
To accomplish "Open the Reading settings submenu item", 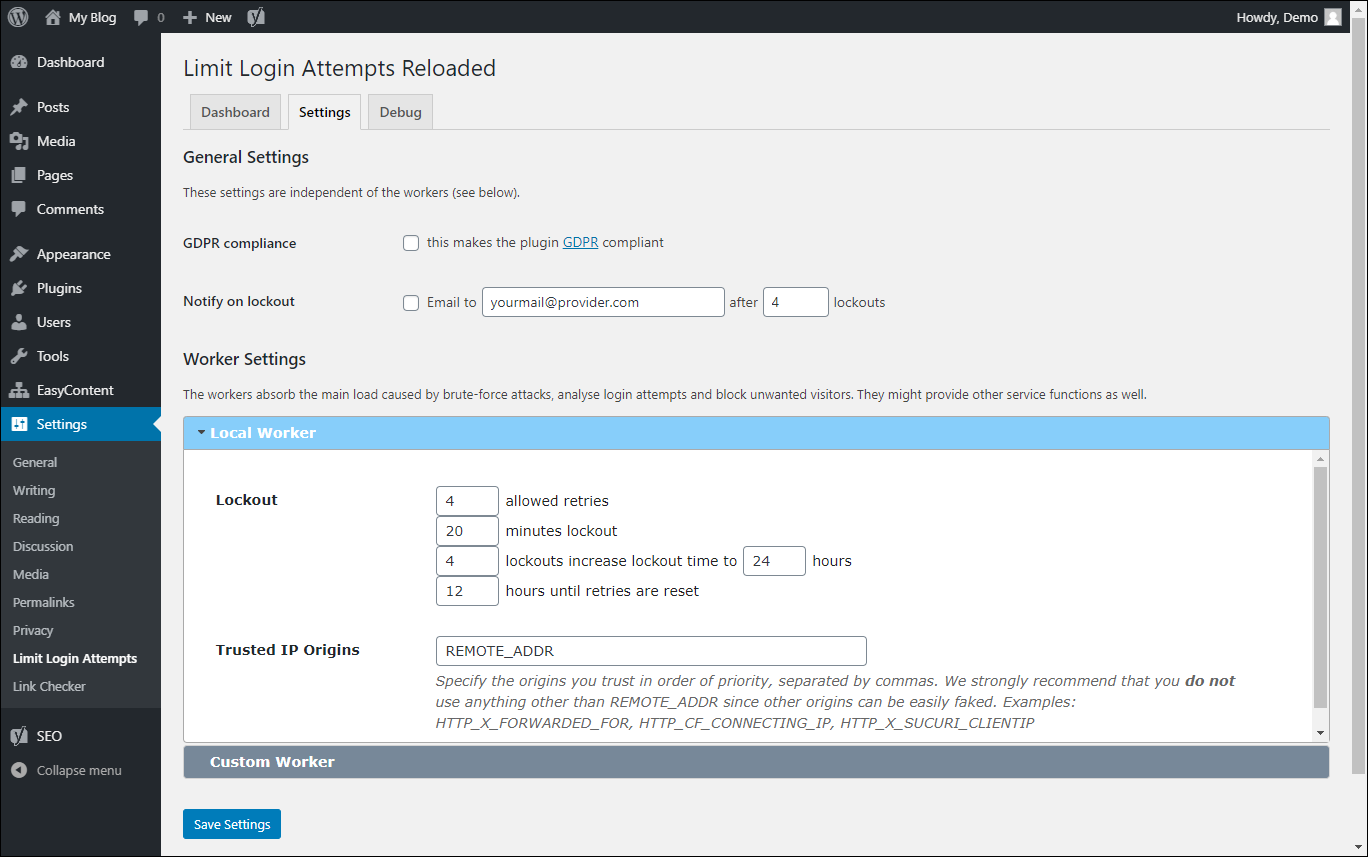I will [x=36, y=518].
